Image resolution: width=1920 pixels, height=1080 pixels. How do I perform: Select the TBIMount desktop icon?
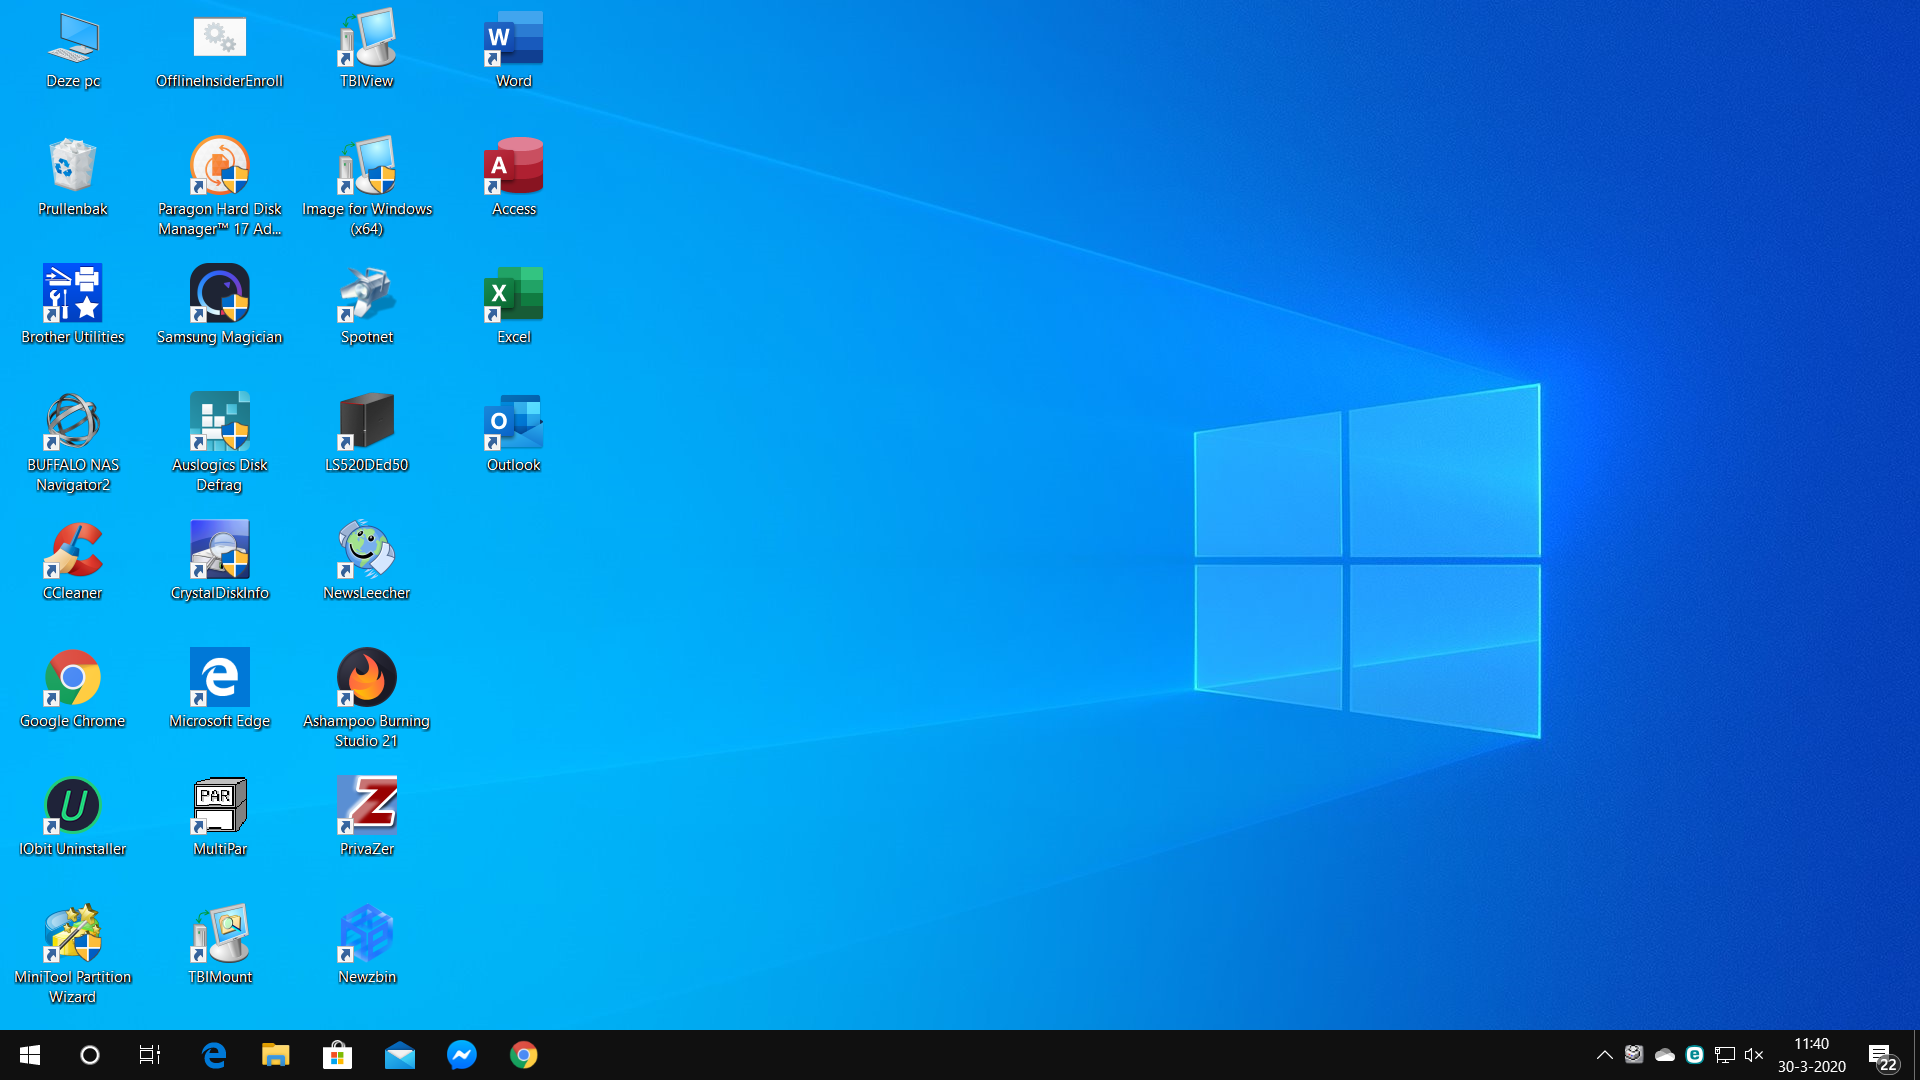click(219, 946)
